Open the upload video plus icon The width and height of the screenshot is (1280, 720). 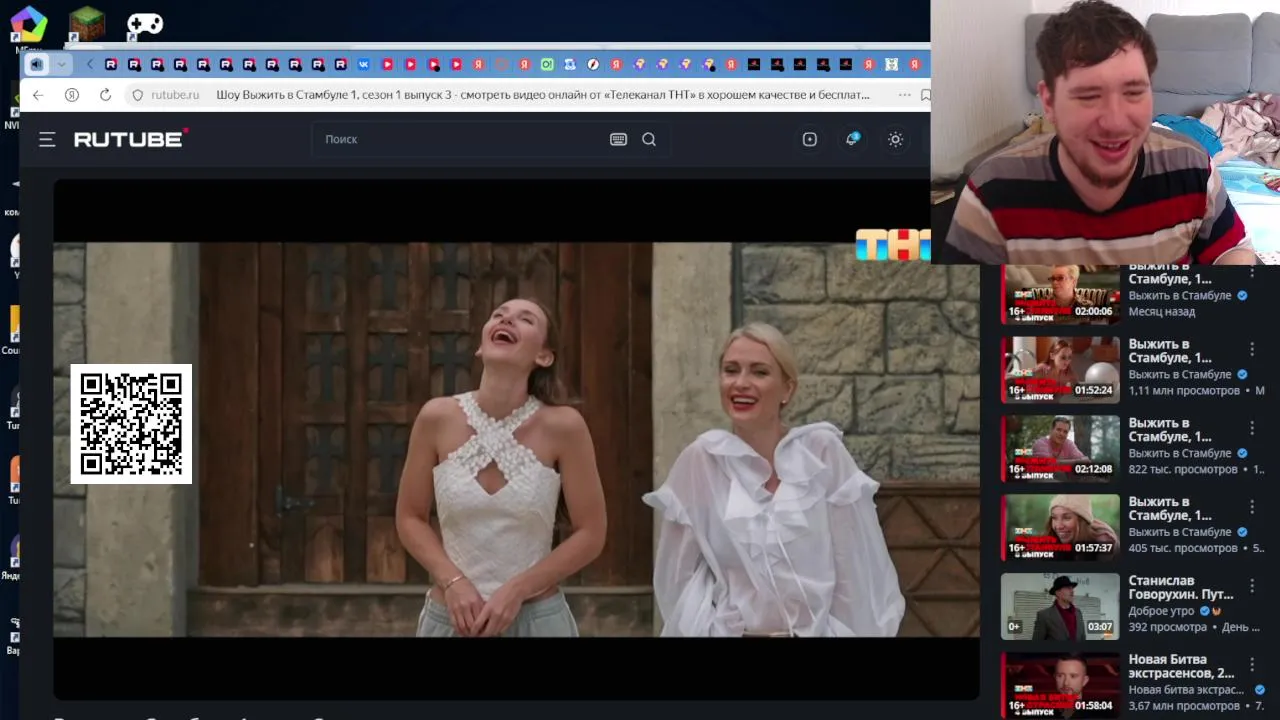(x=810, y=139)
